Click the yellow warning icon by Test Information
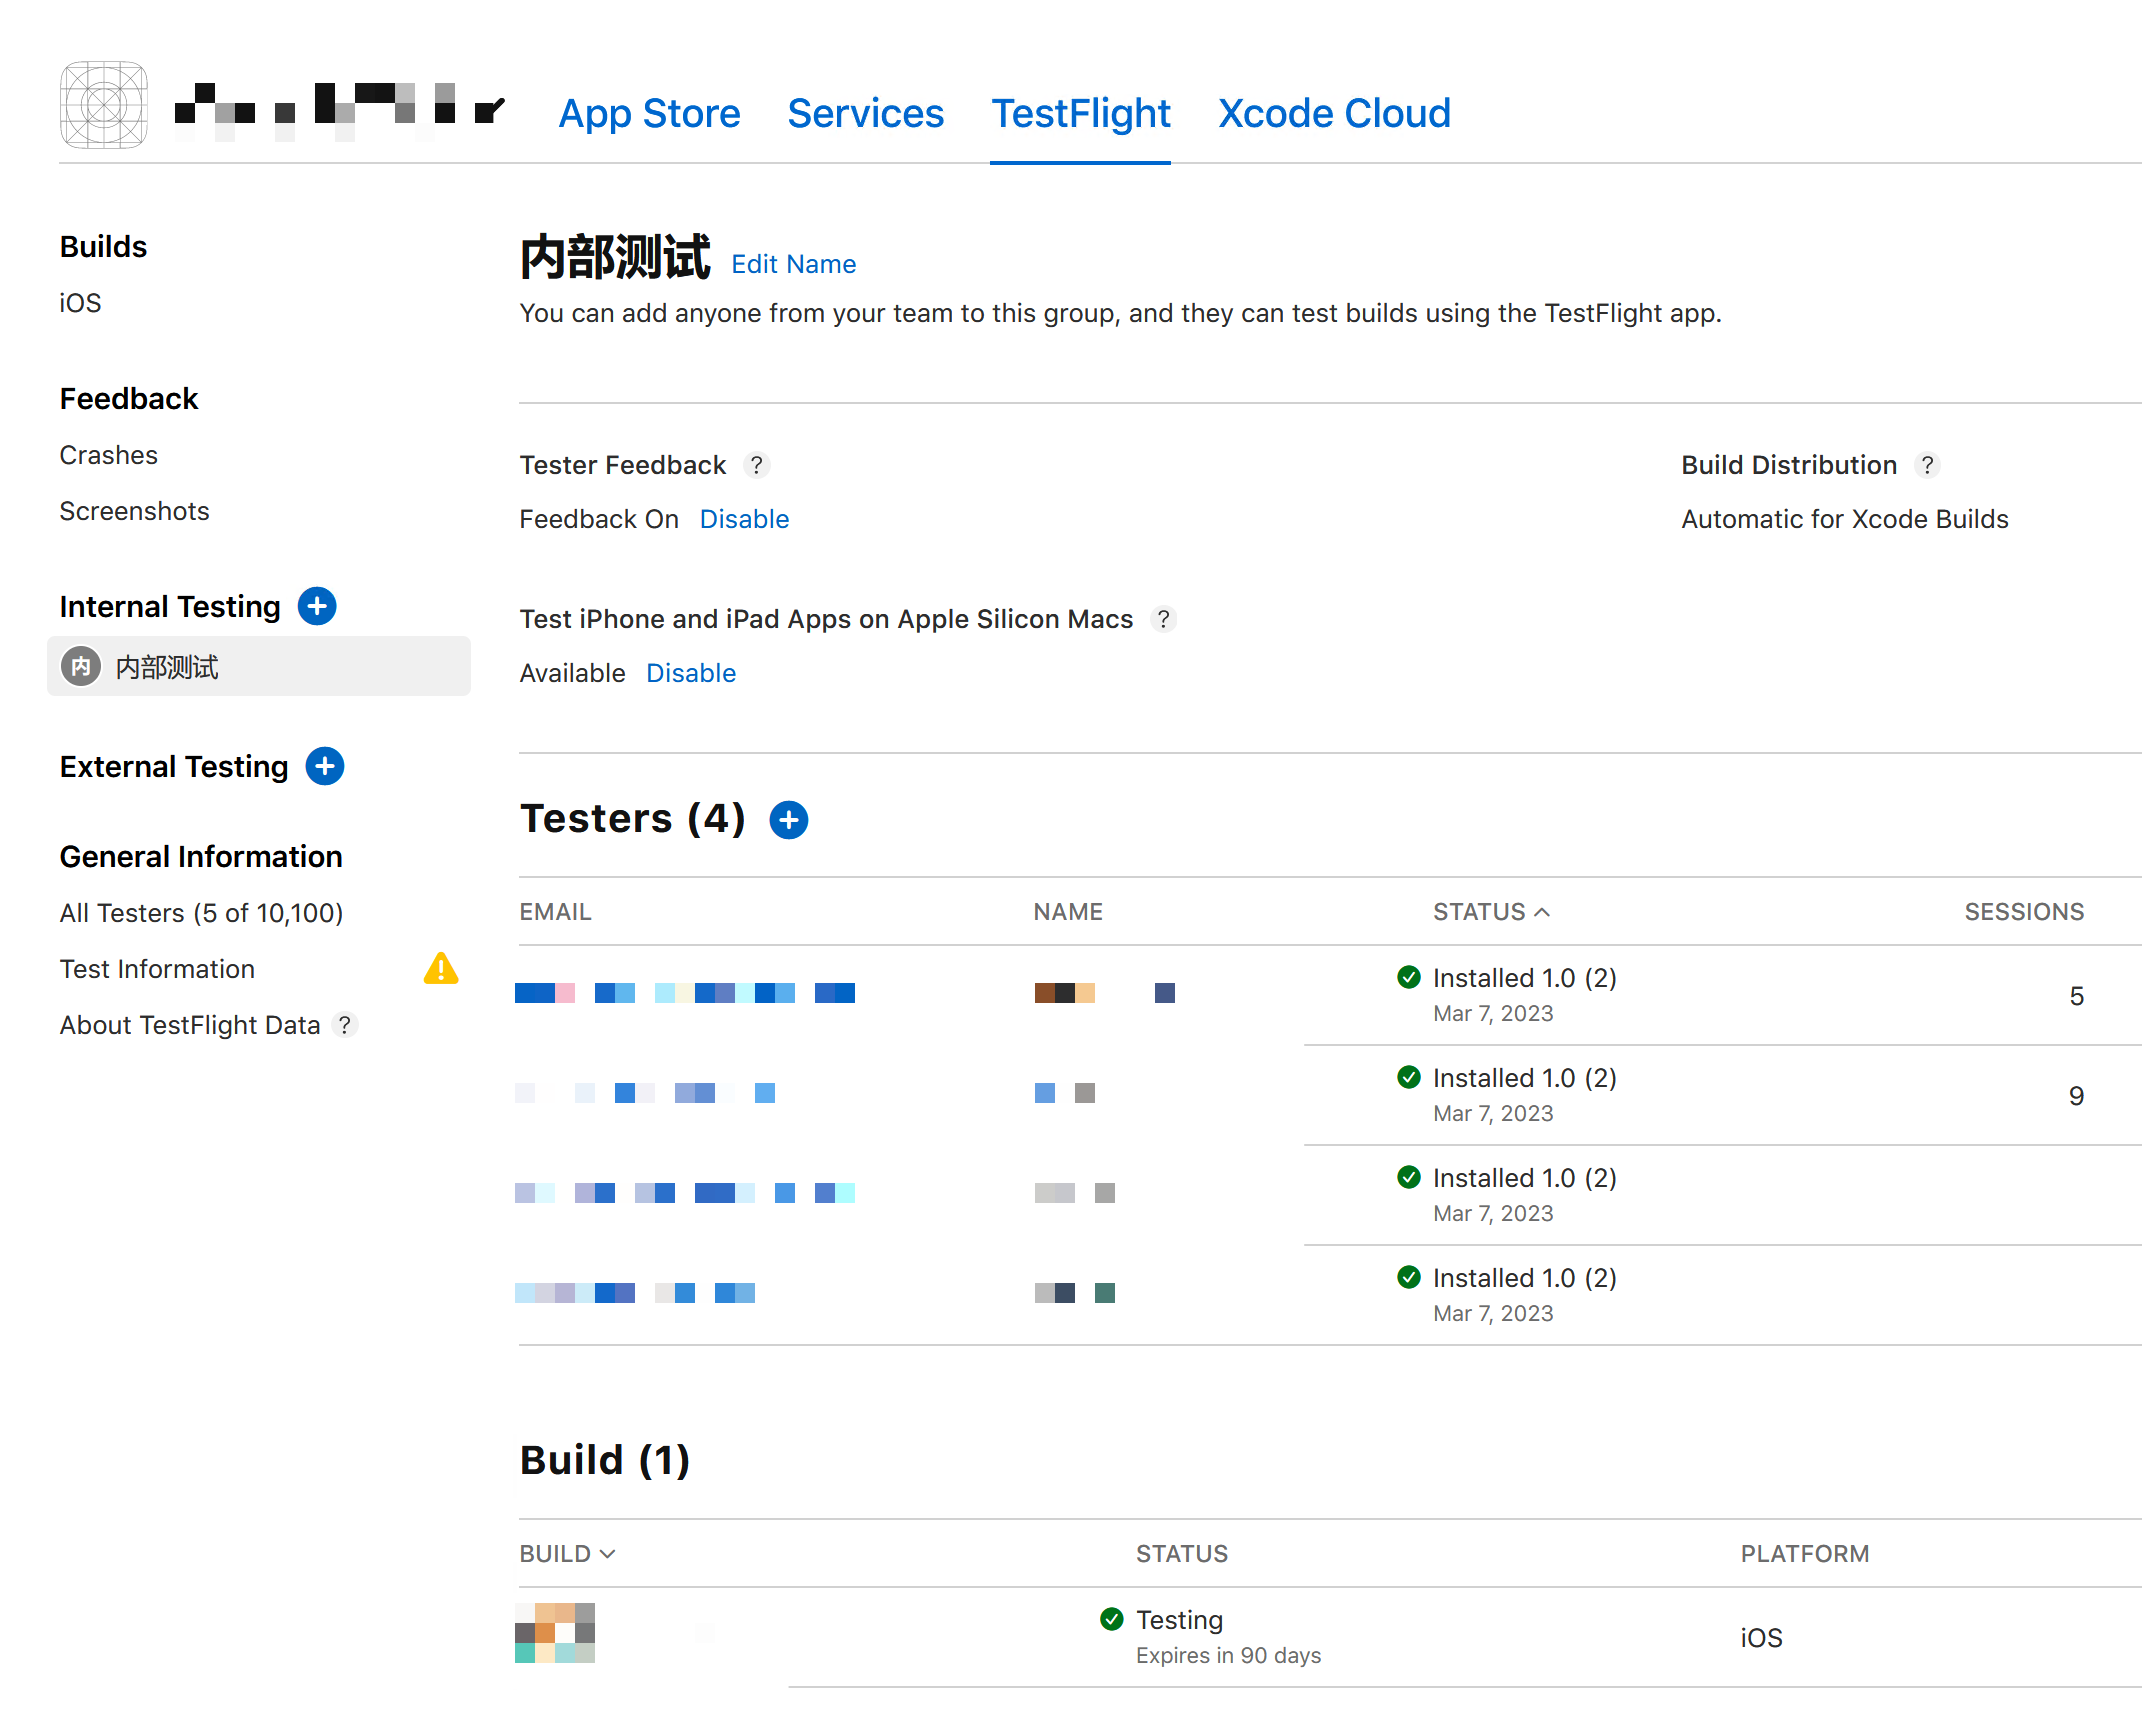2142x1716 pixels. (441, 968)
